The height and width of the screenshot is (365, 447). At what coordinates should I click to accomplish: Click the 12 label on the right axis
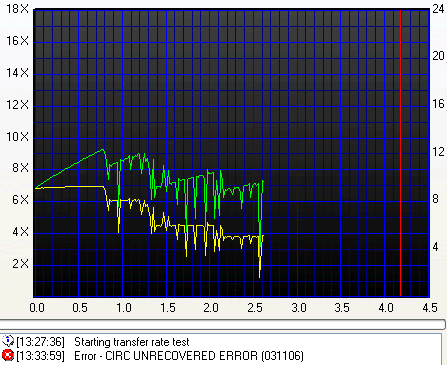[x=438, y=152]
